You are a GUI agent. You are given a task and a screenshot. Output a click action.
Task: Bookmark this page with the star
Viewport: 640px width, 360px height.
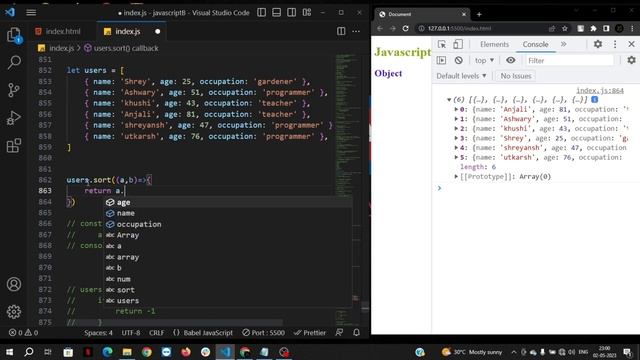(x=565, y=28)
